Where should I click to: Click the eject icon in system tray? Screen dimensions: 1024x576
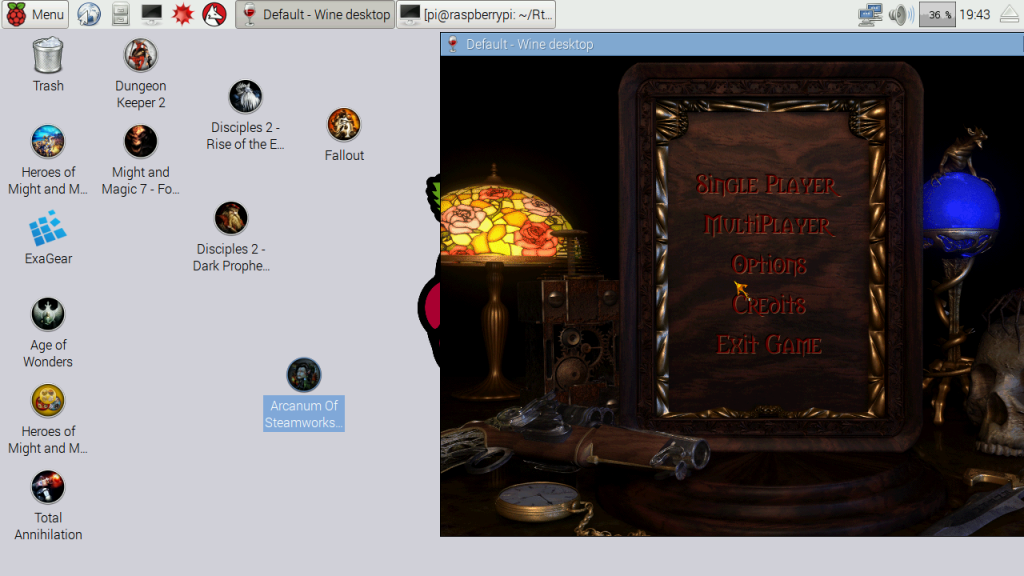click(x=1010, y=14)
